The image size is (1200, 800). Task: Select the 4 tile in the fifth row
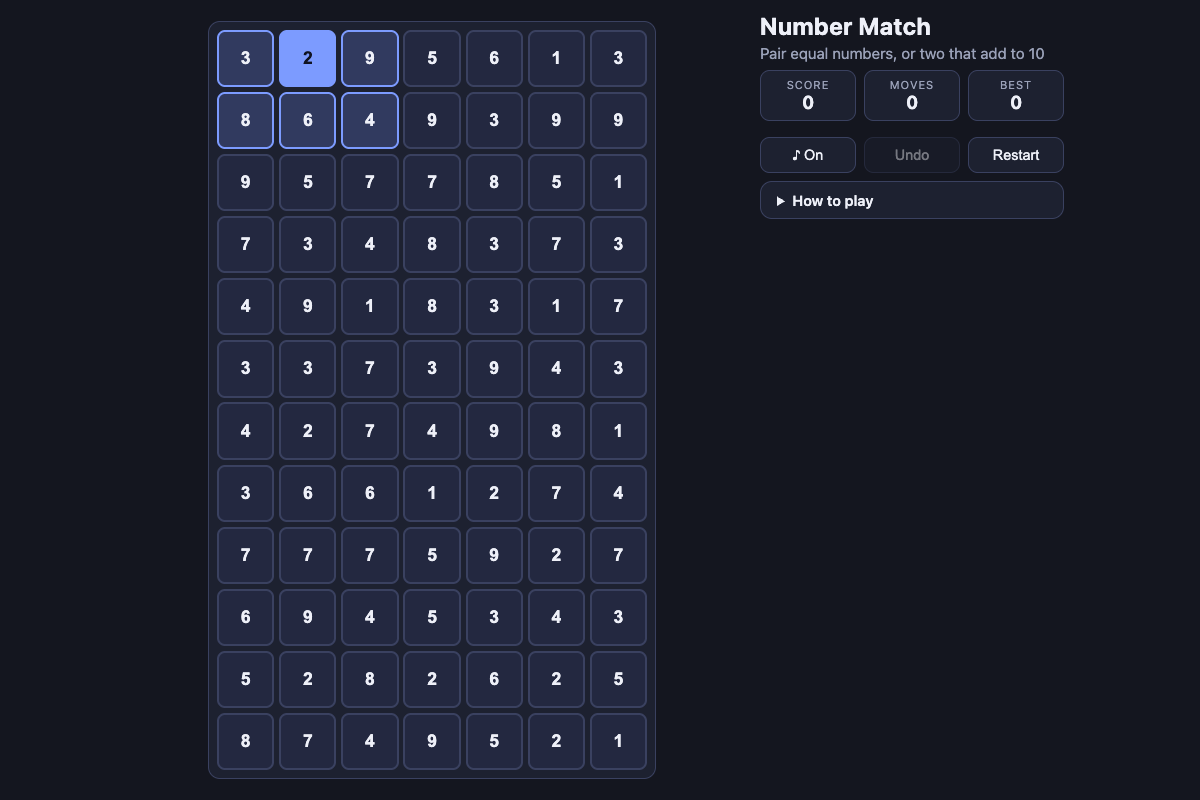coord(246,306)
